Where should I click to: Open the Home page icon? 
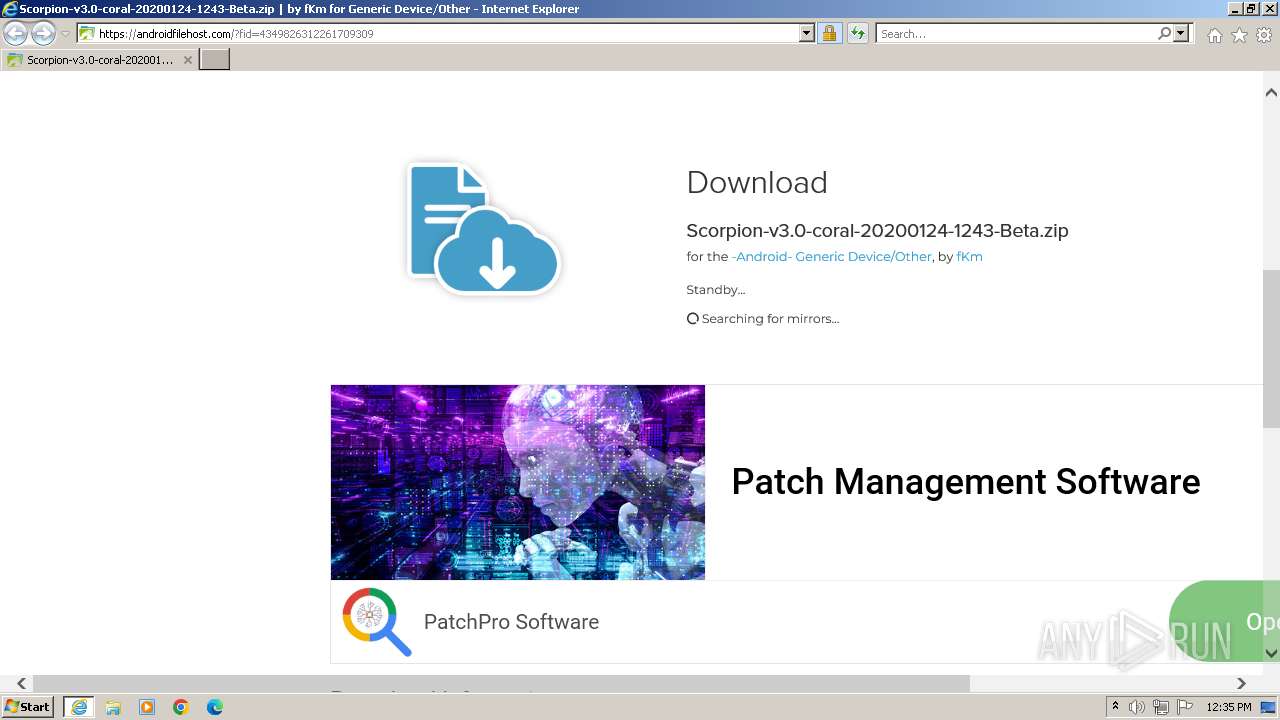click(1214, 35)
